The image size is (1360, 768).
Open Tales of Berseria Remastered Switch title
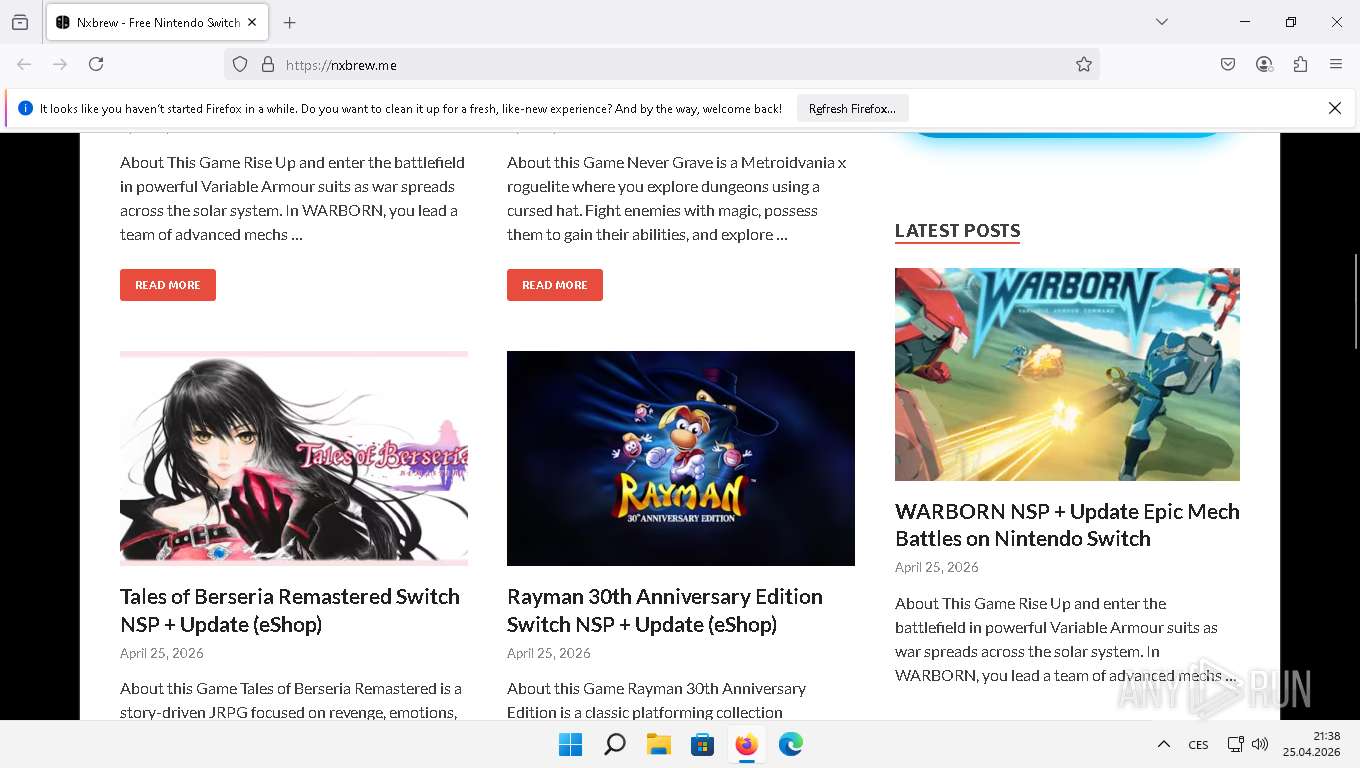tap(290, 610)
